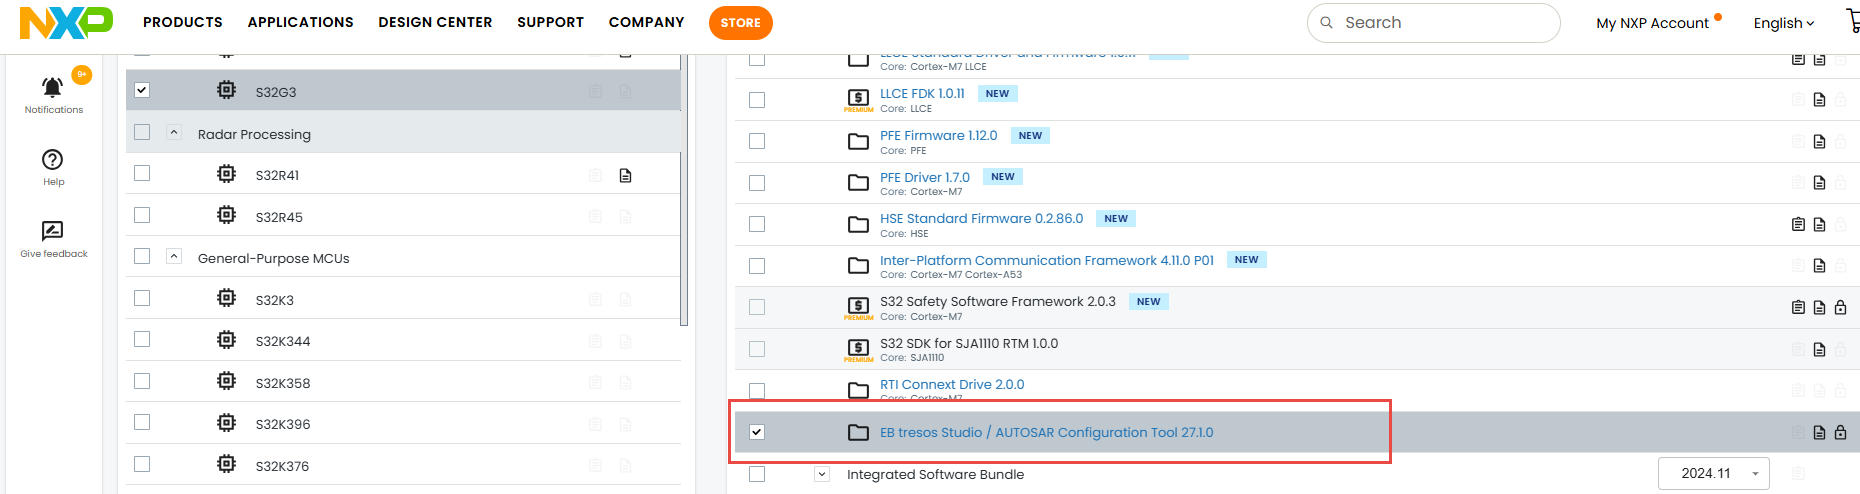This screenshot has width=1860, height=494.
Task: Open LLCE FDK 1.0.11 link
Action: [922, 93]
